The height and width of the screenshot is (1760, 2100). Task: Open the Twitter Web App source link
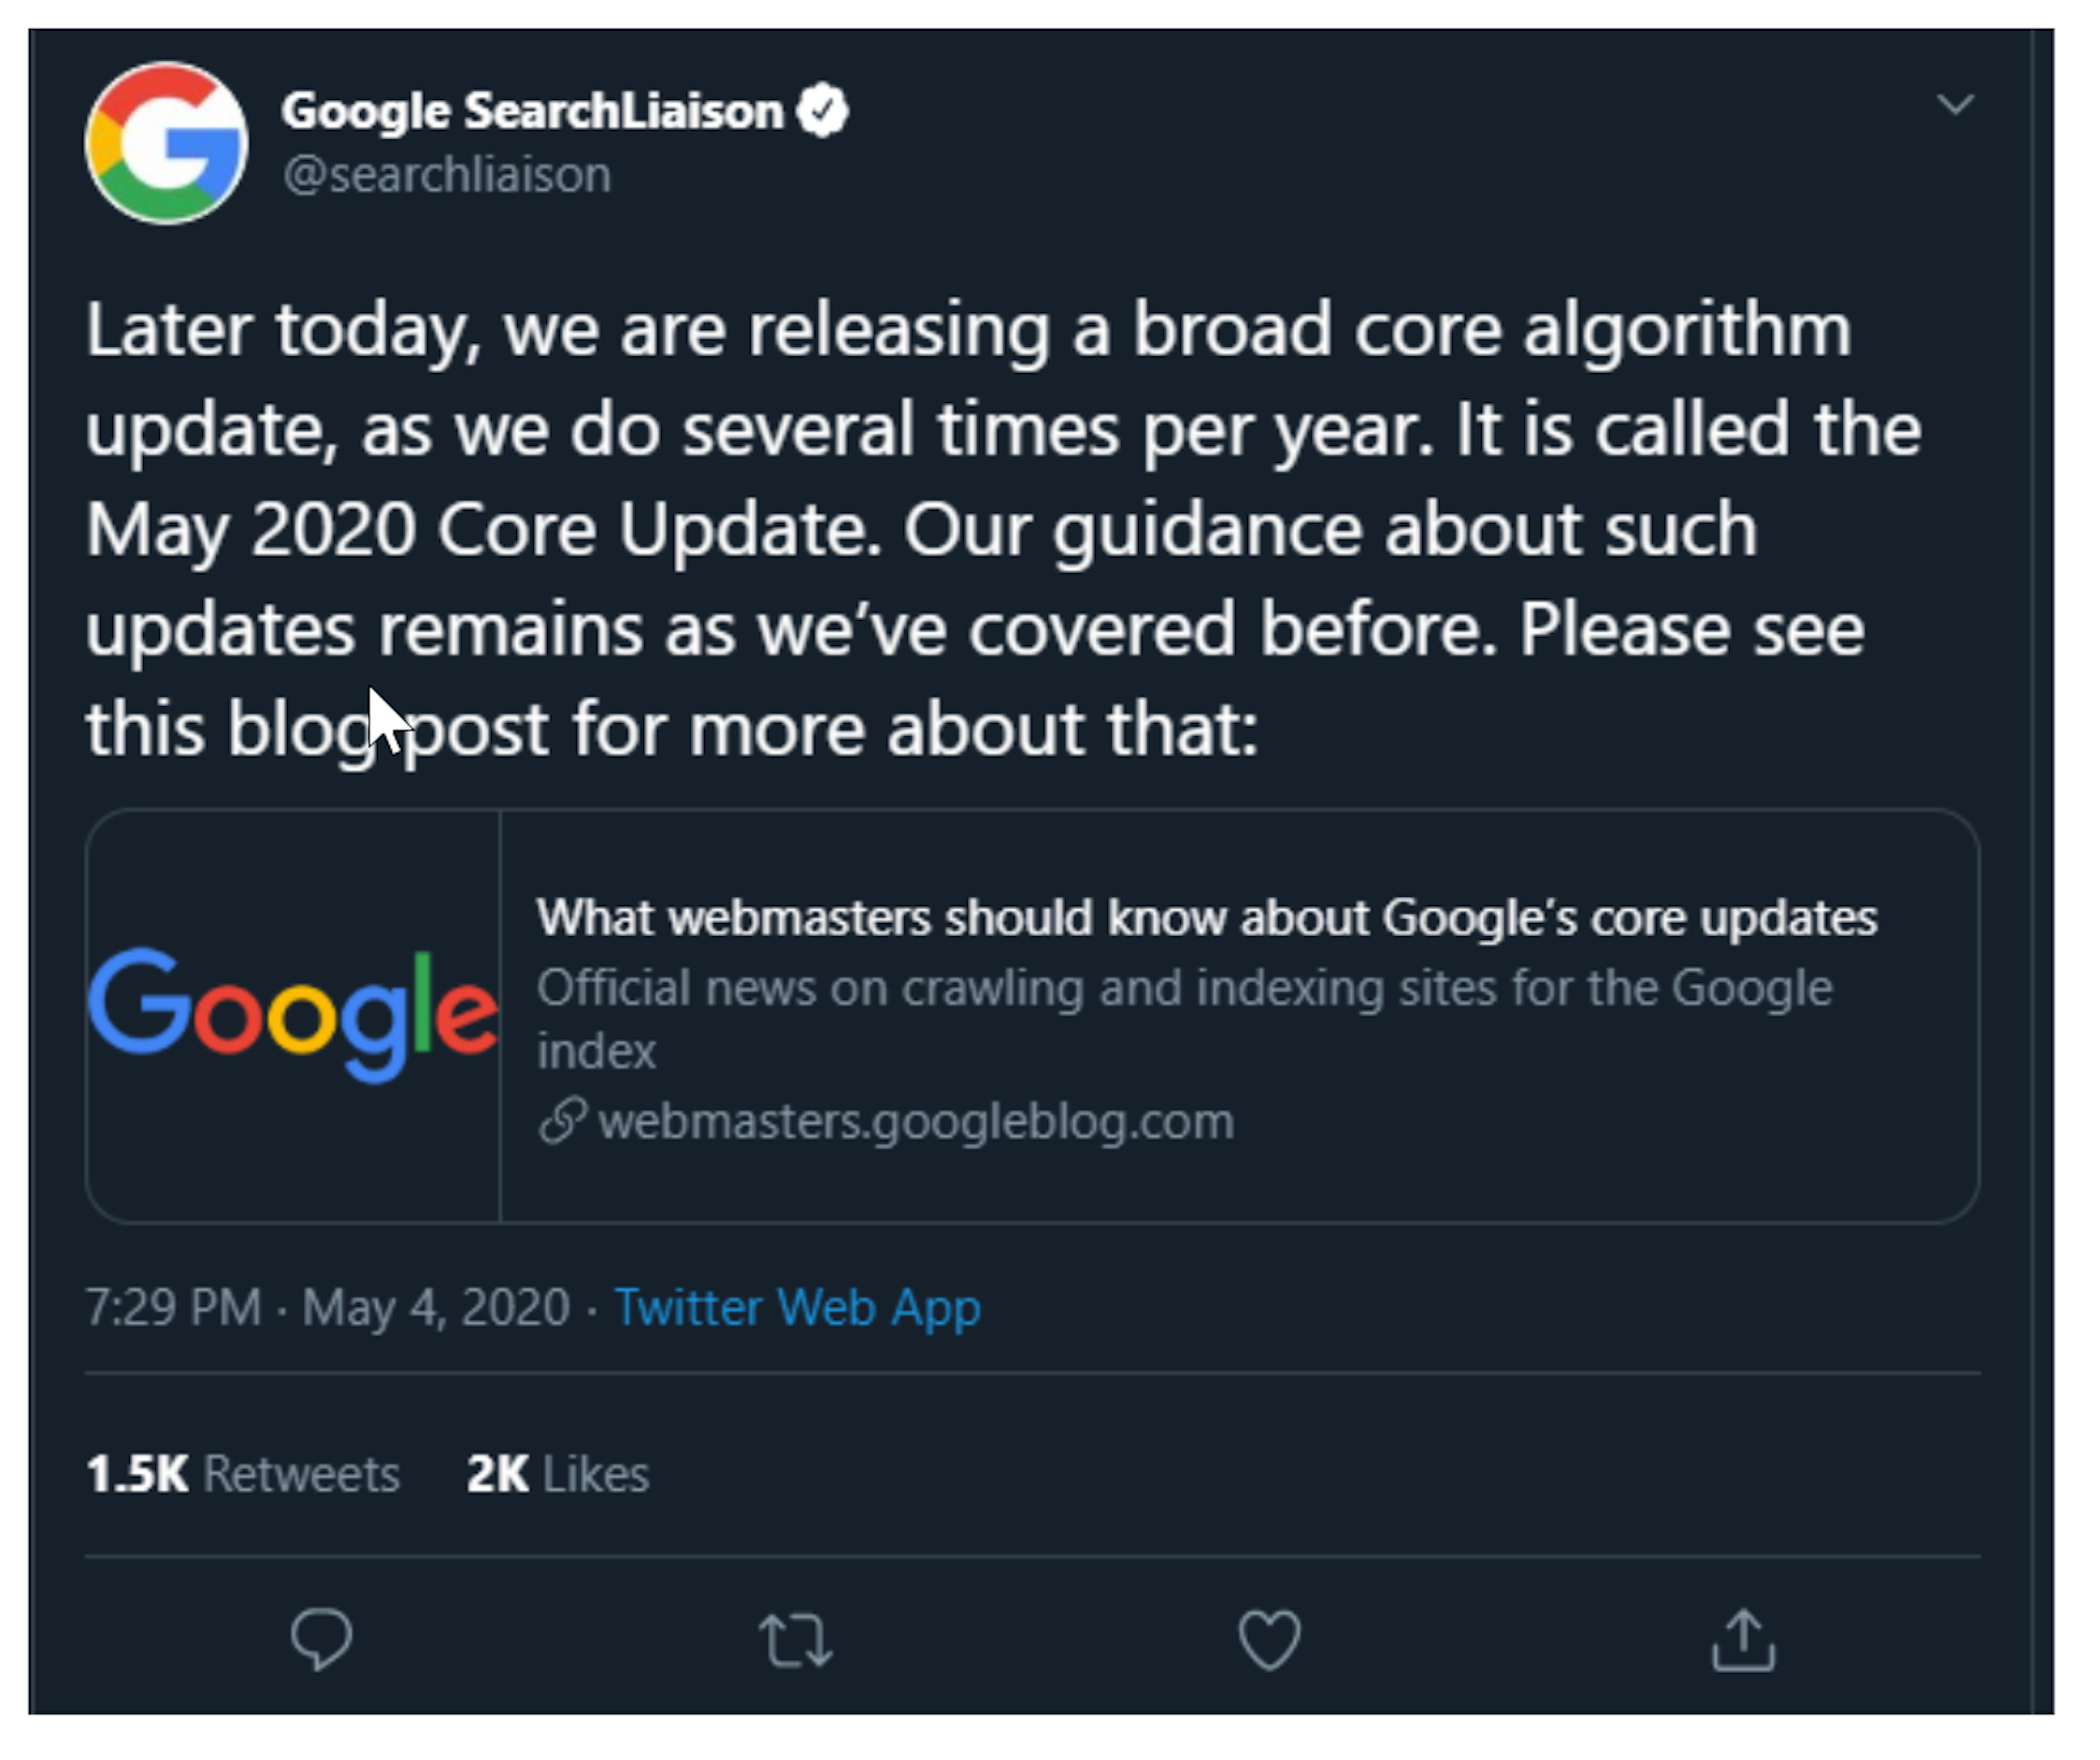[797, 1307]
